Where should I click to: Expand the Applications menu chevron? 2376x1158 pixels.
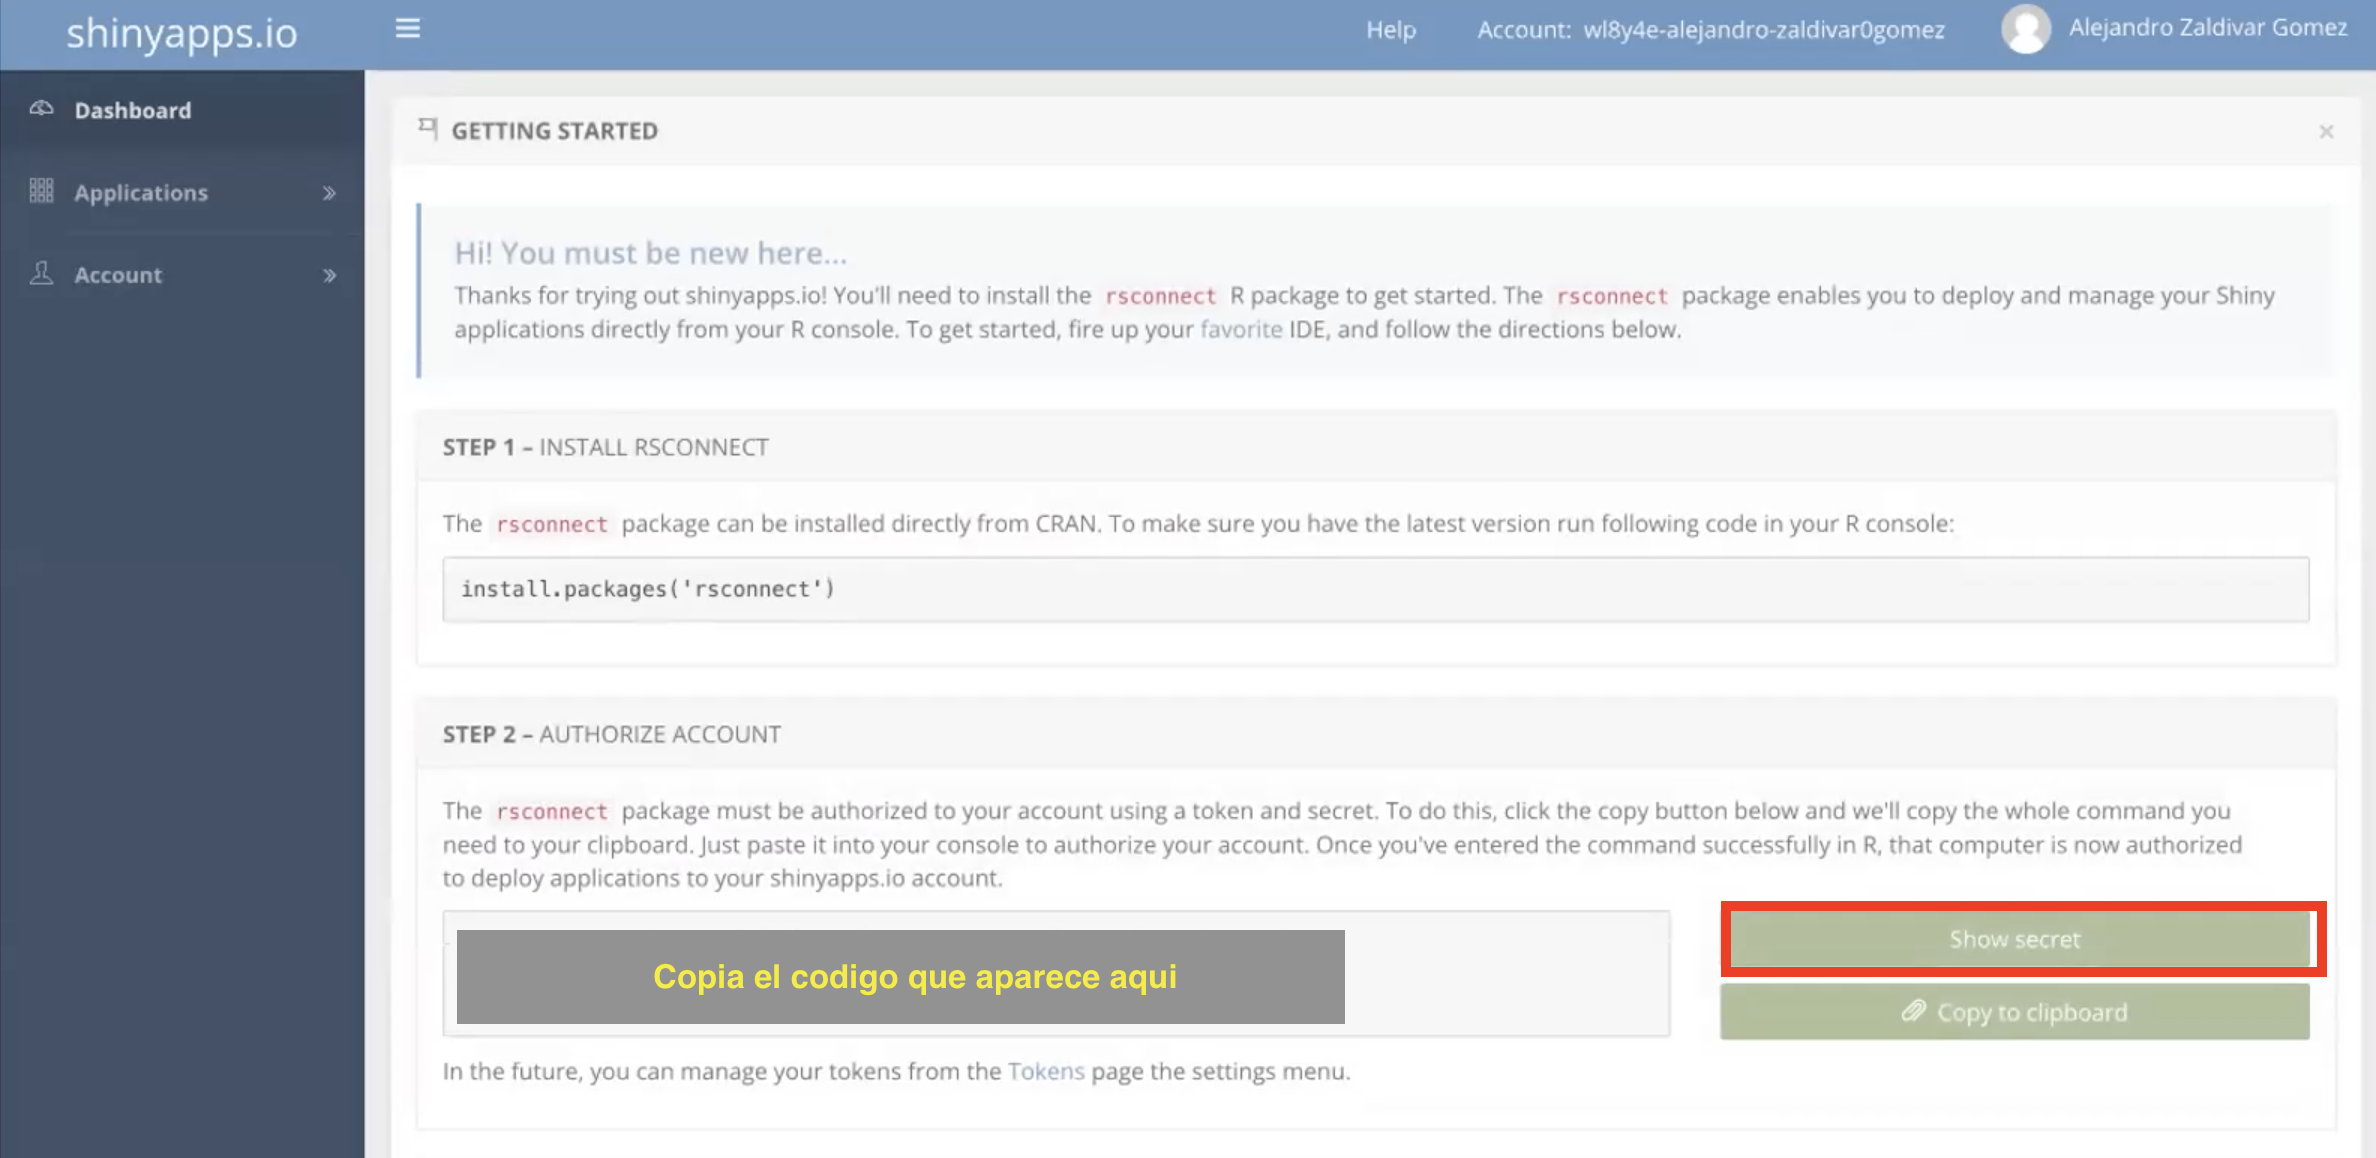329,193
